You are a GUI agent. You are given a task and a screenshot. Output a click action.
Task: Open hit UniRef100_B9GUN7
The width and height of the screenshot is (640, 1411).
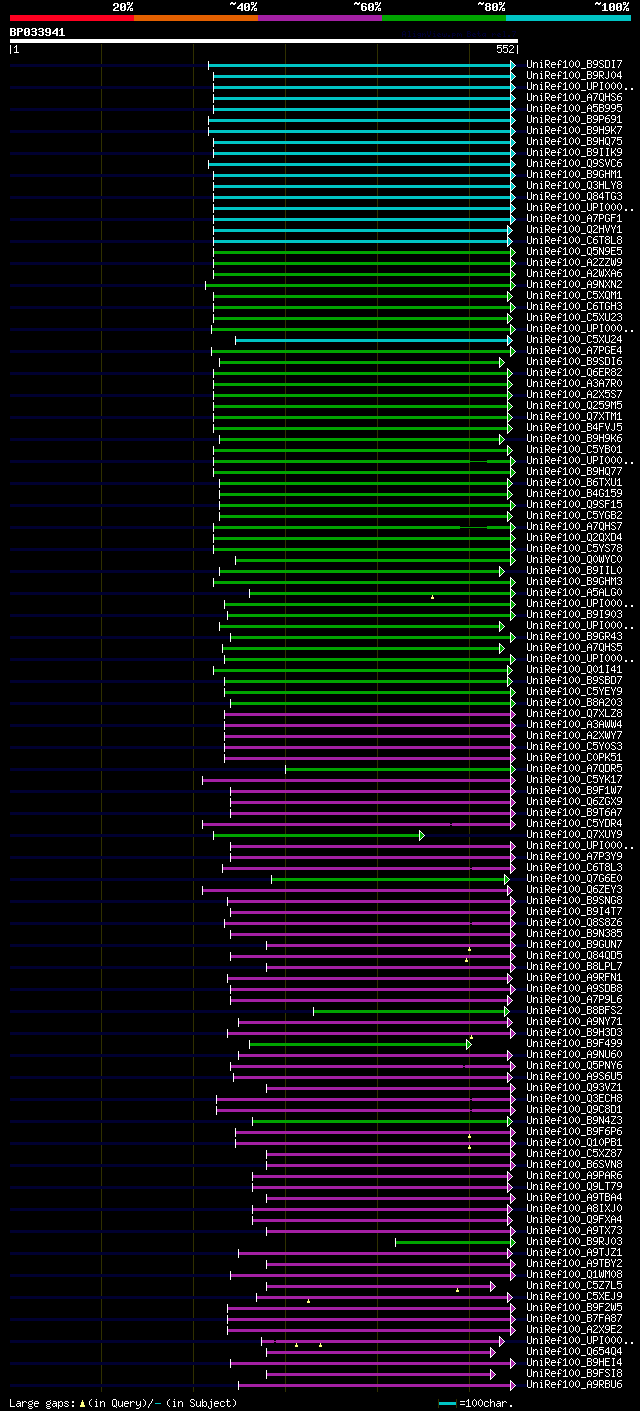tap(574, 944)
